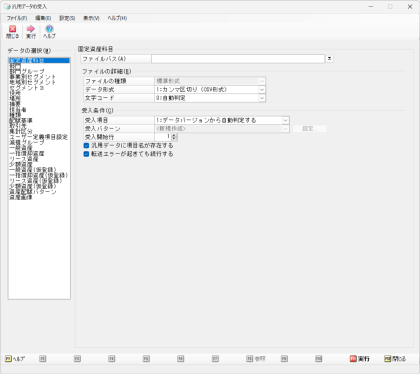Screen dimensions: 420x374
Task: Click the 受入開始行 number field
Action: [163, 137]
